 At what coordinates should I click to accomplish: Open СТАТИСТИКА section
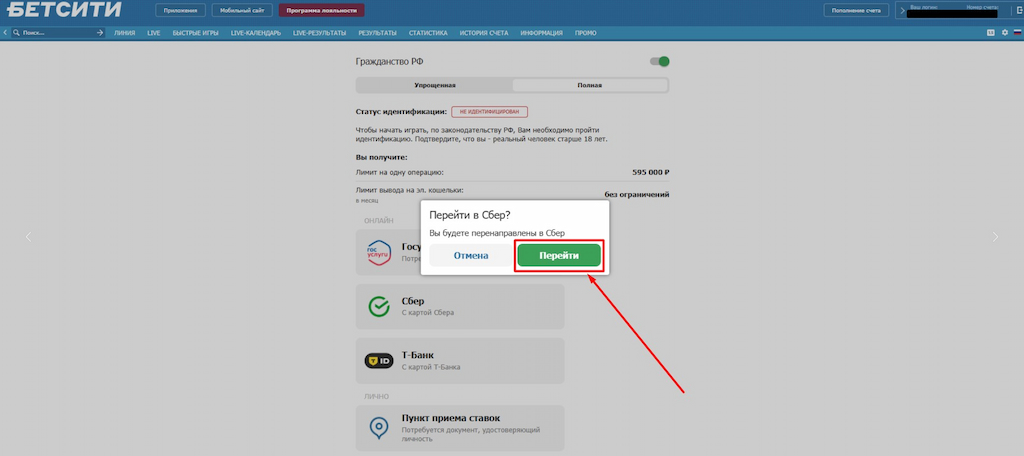pyautogui.click(x=428, y=33)
